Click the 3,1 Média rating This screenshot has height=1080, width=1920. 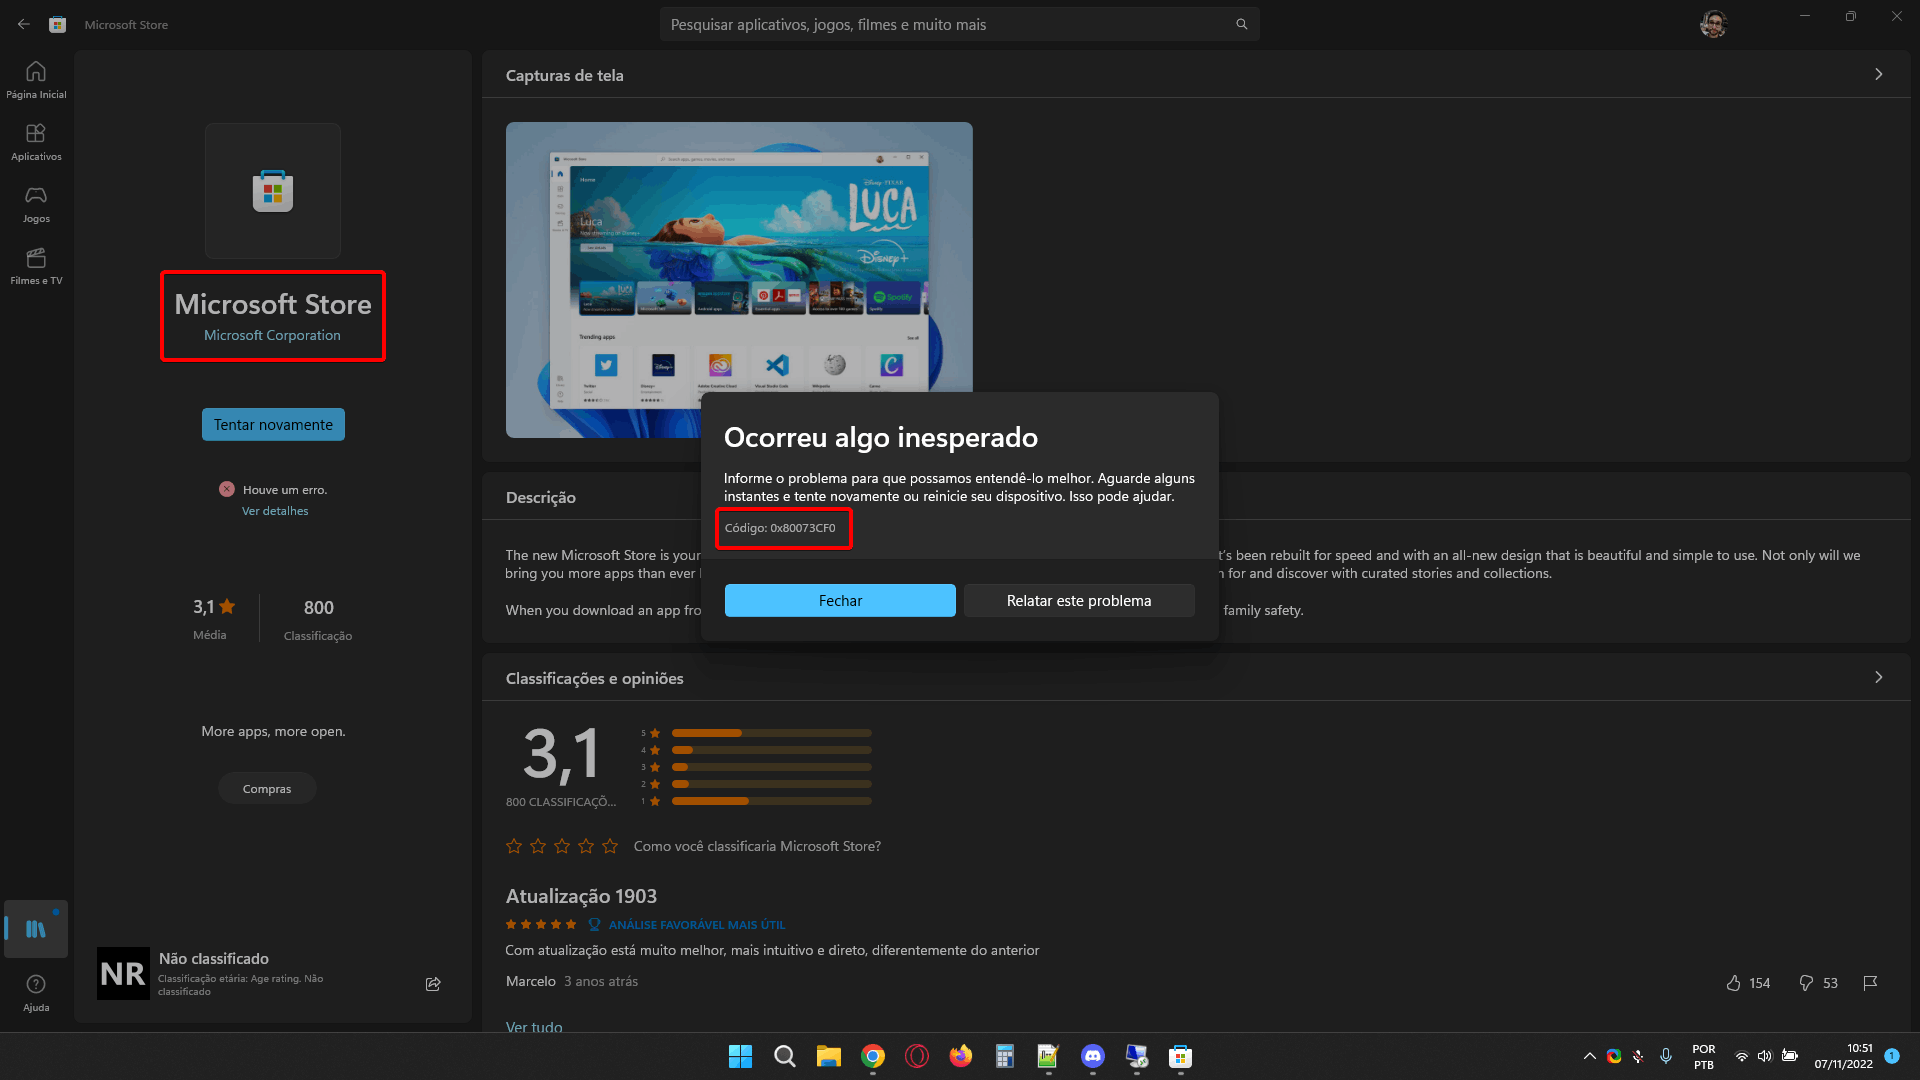212,619
